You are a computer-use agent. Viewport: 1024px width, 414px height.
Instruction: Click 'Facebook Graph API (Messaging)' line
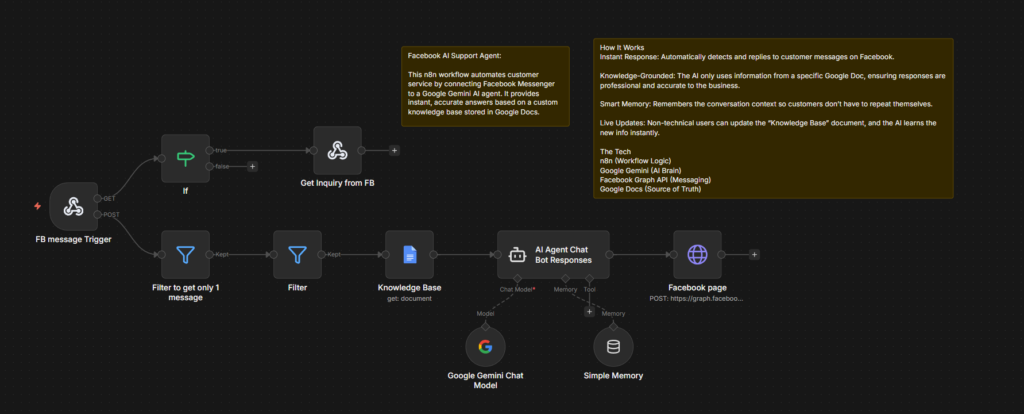pos(656,180)
